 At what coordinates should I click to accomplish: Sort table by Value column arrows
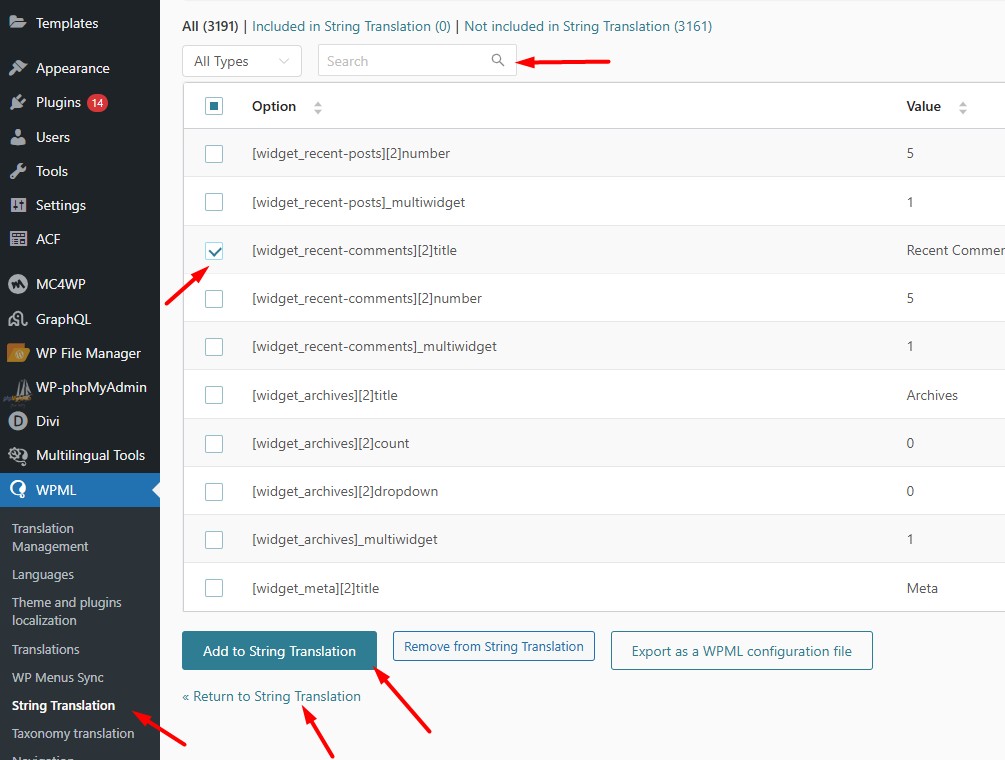(963, 107)
